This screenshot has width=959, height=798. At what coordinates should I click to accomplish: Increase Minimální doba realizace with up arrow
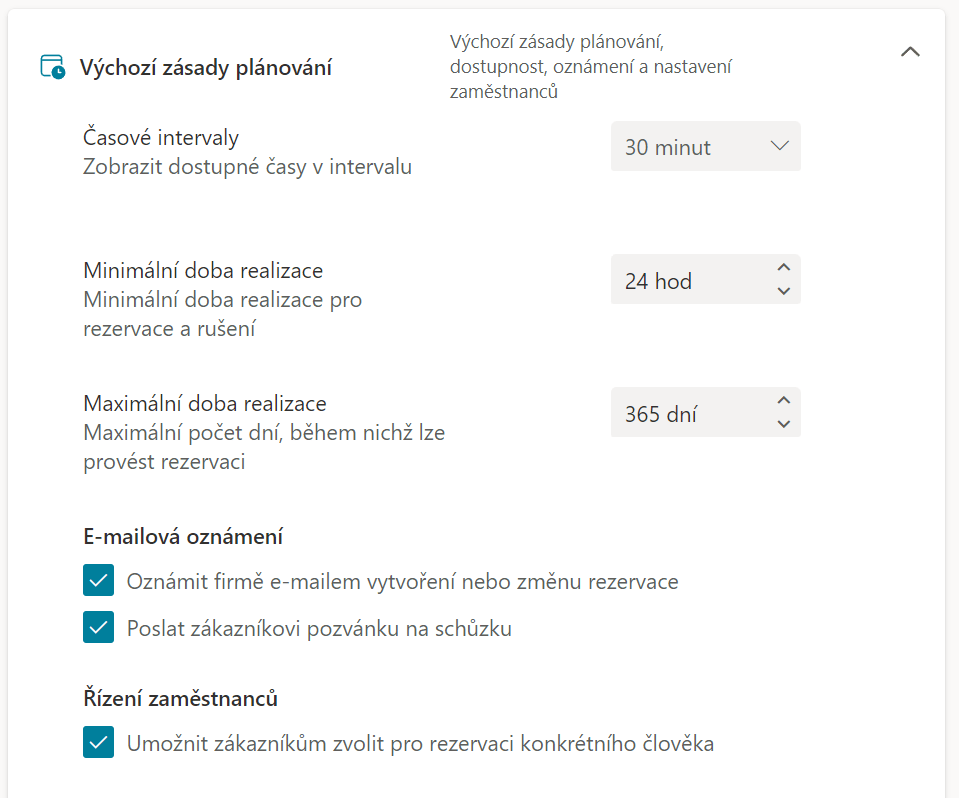coord(784,268)
